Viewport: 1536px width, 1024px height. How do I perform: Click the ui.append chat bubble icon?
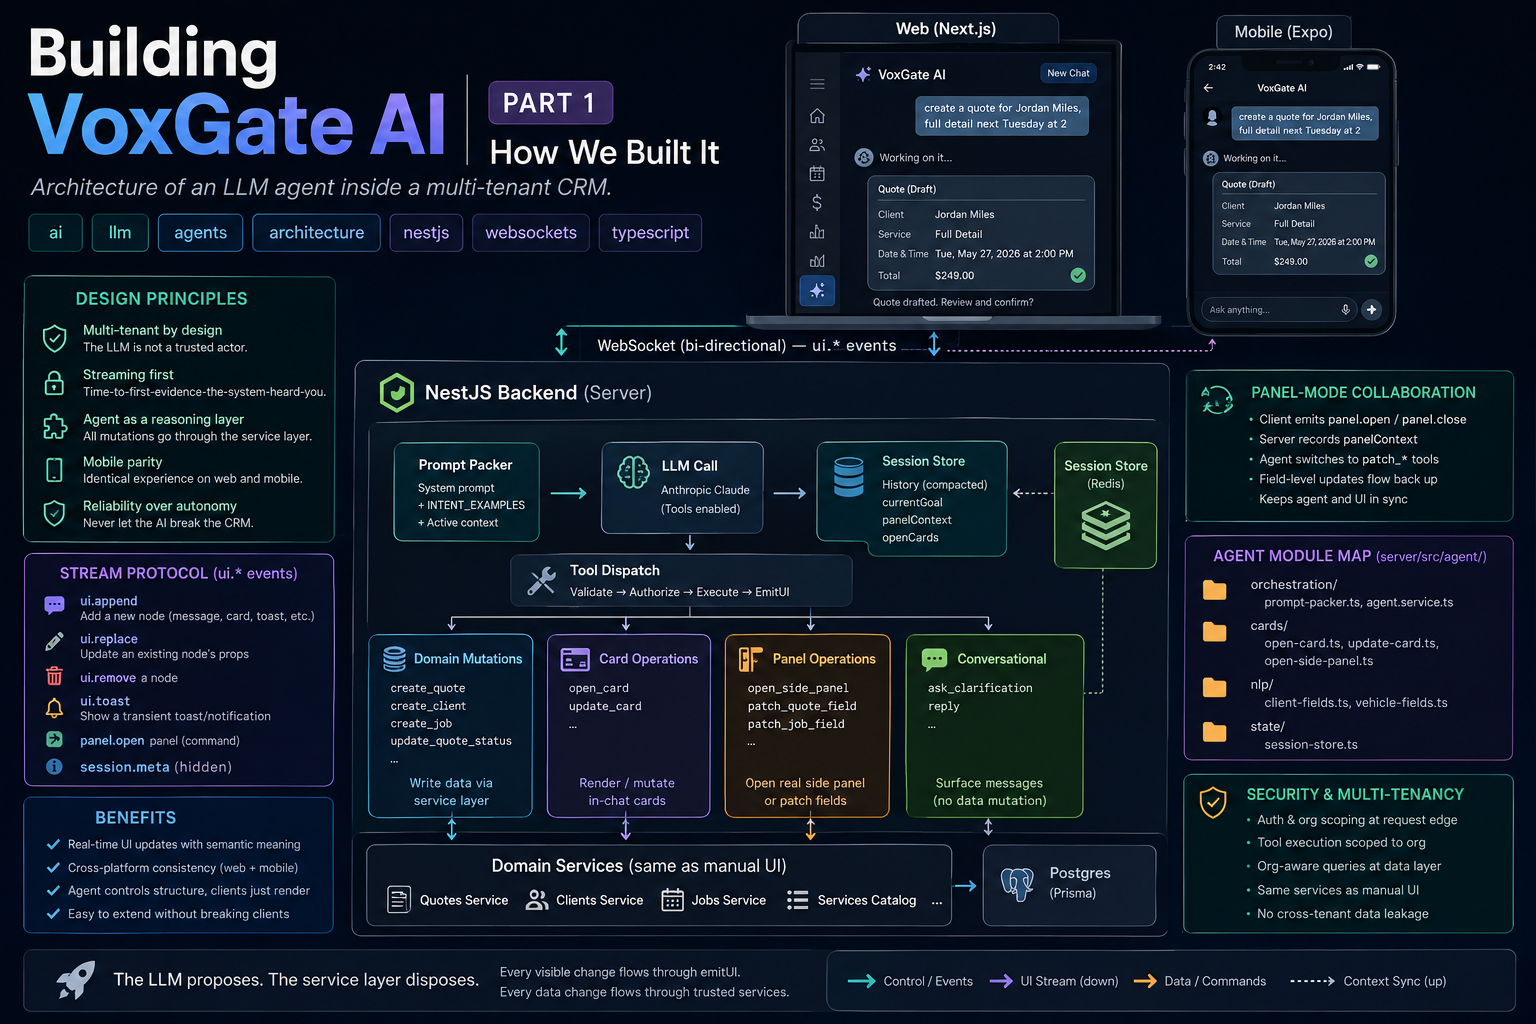click(x=55, y=605)
